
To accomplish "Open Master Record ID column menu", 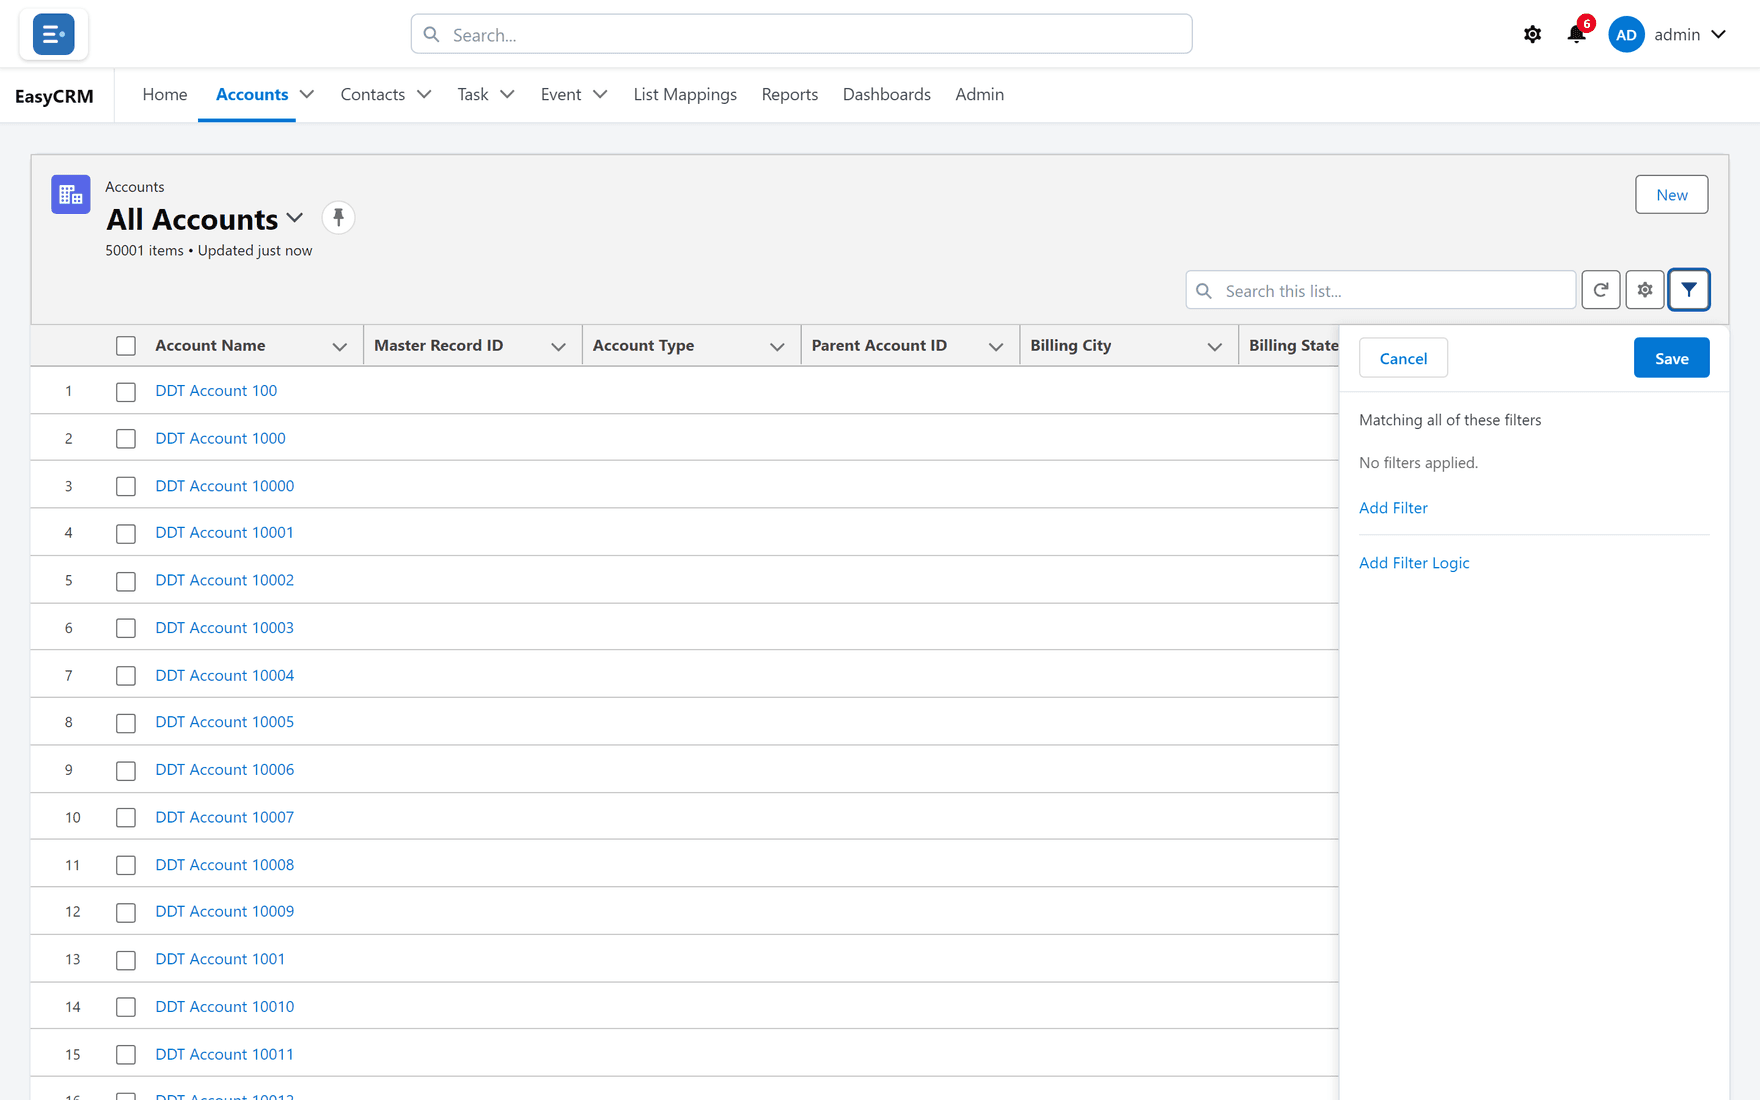I will pyautogui.click(x=558, y=346).
